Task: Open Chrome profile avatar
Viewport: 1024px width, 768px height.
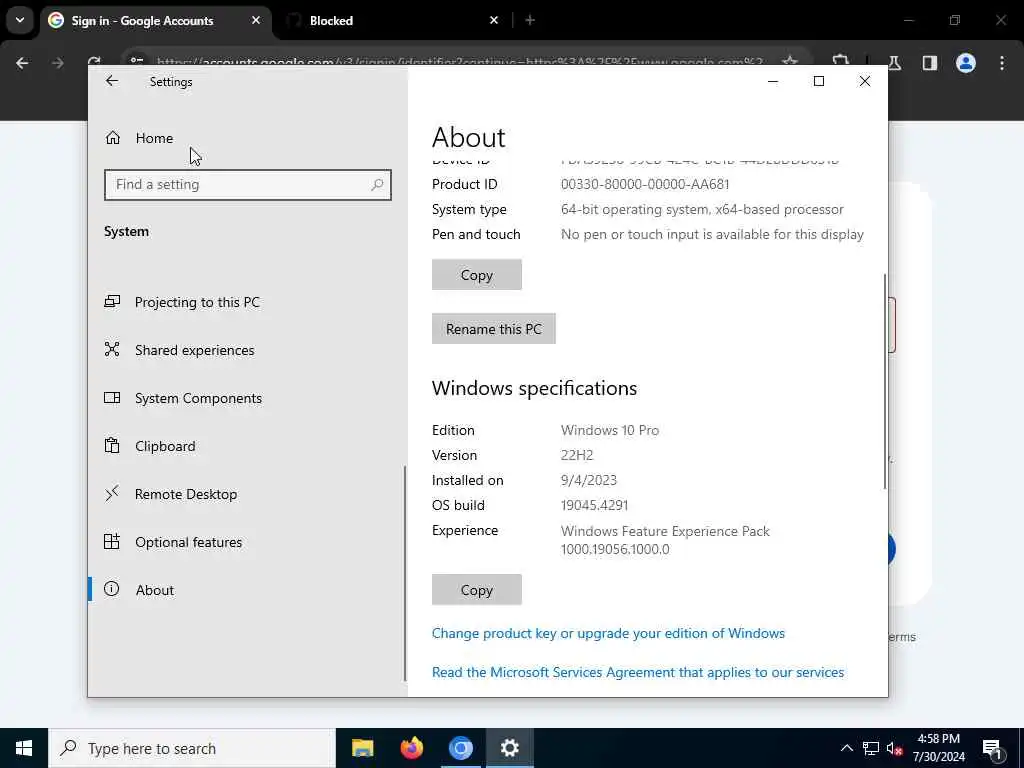Action: 966,63
